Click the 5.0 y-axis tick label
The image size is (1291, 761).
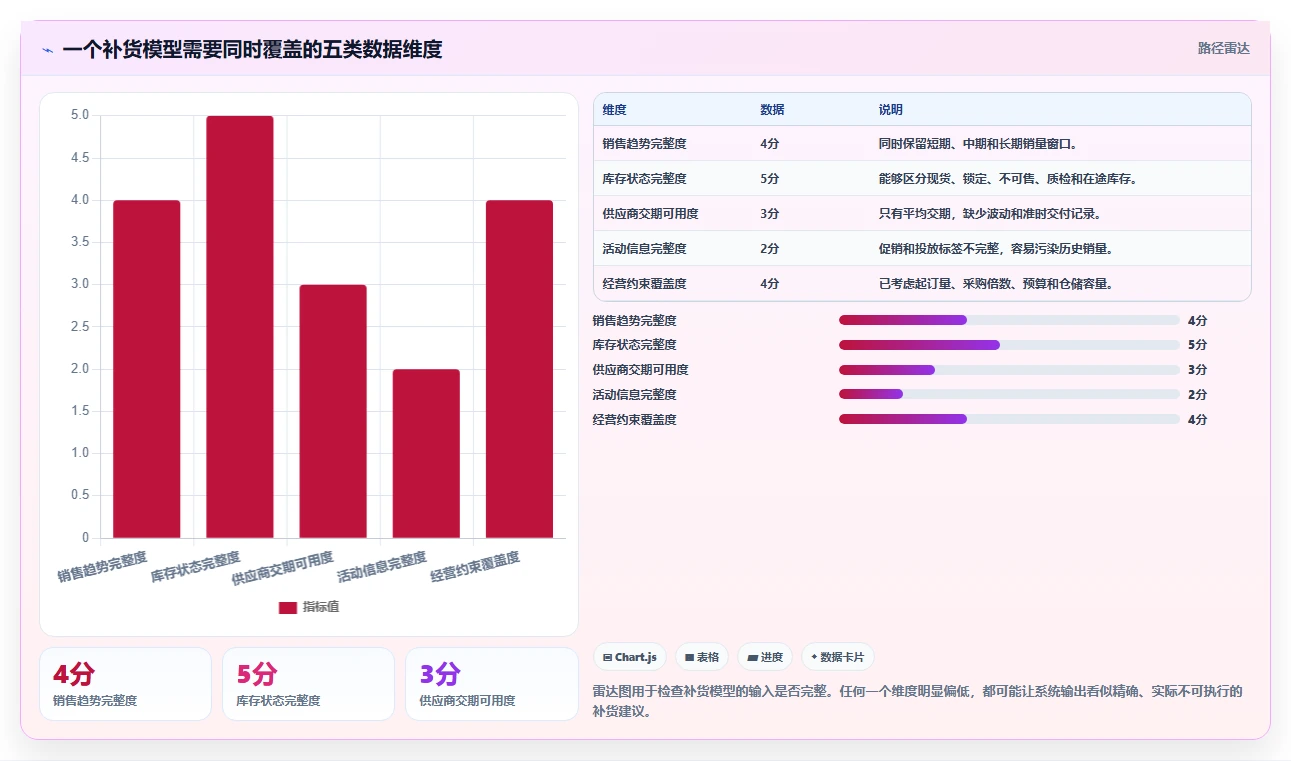click(80, 115)
